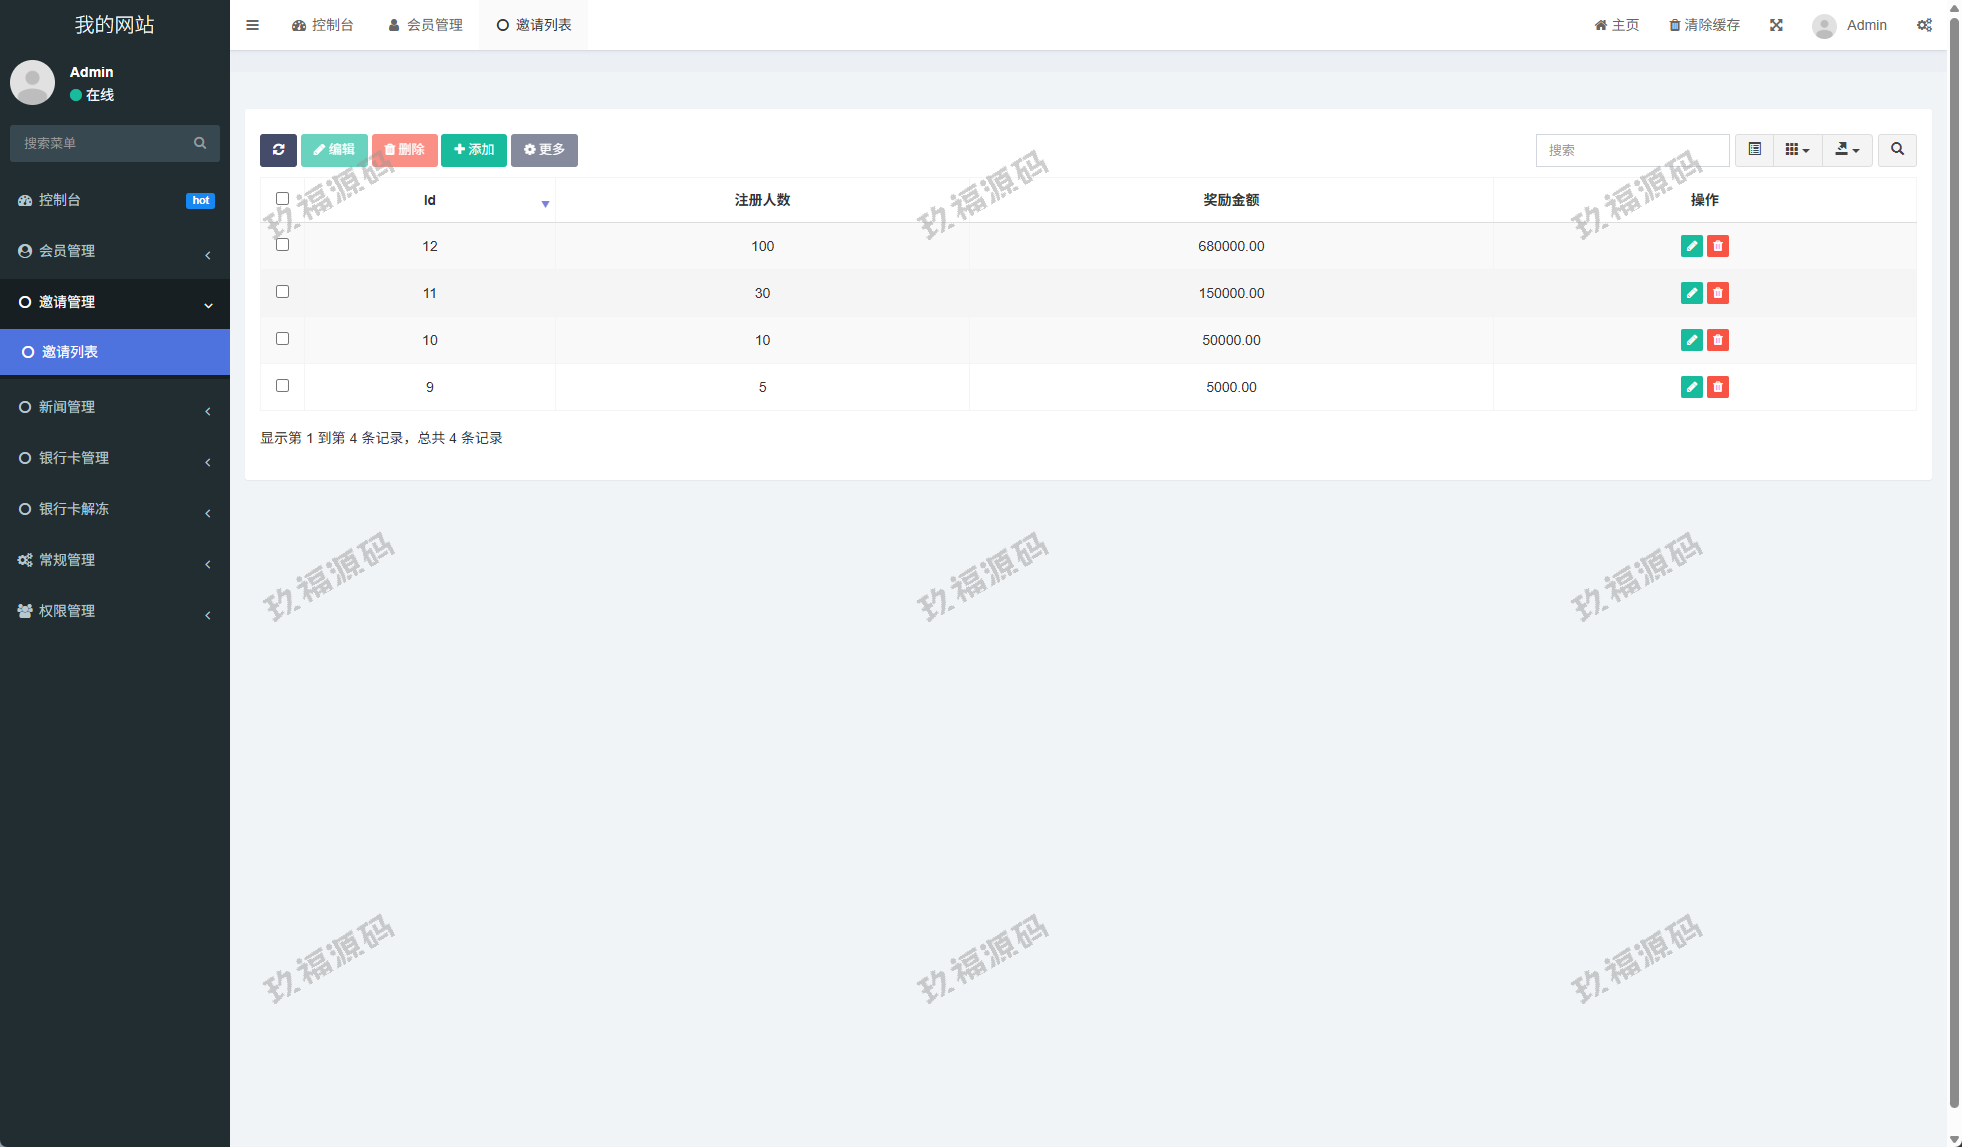Image resolution: width=1962 pixels, height=1147 pixels.
Task: Click red delete icon for row 11
Action: pos(1718,293)
